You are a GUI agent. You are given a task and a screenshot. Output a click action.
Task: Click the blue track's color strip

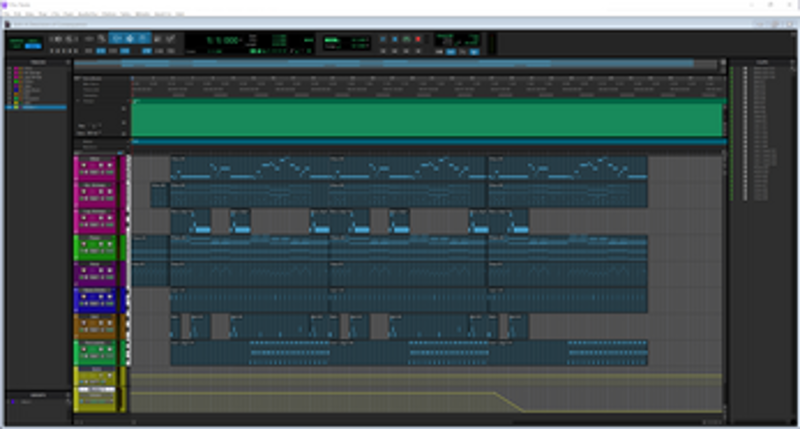(77, 300)
